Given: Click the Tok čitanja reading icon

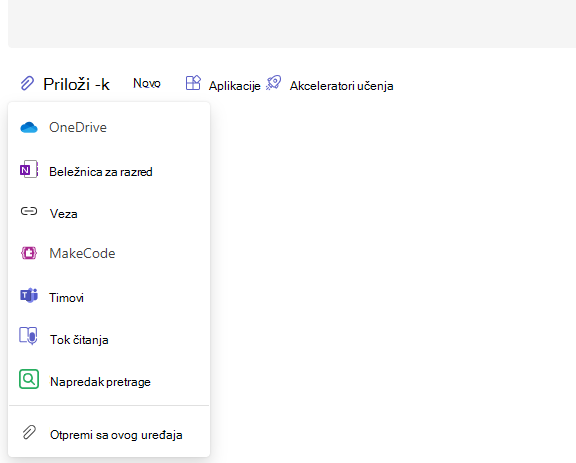Looking at the screenshot, I should [x=29, y=336].
